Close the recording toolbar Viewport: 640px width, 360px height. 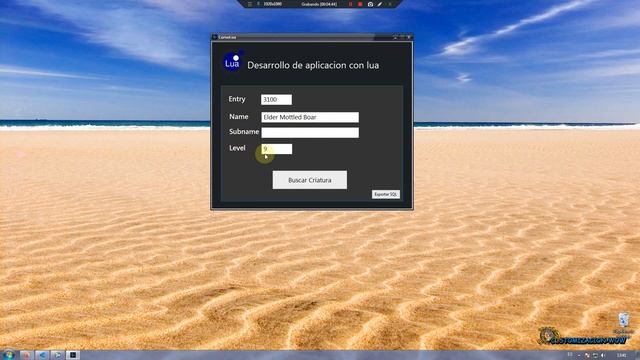tap(390, 4)
